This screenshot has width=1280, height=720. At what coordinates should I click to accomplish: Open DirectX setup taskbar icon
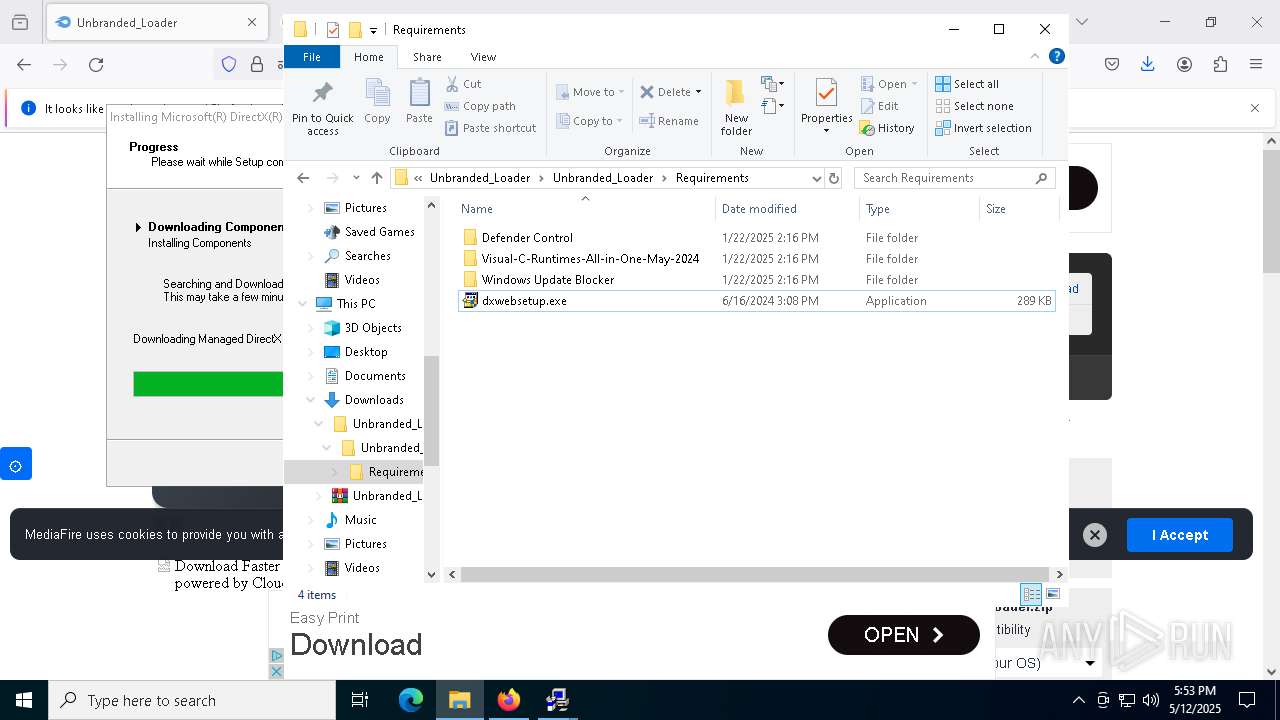point(557,700)
